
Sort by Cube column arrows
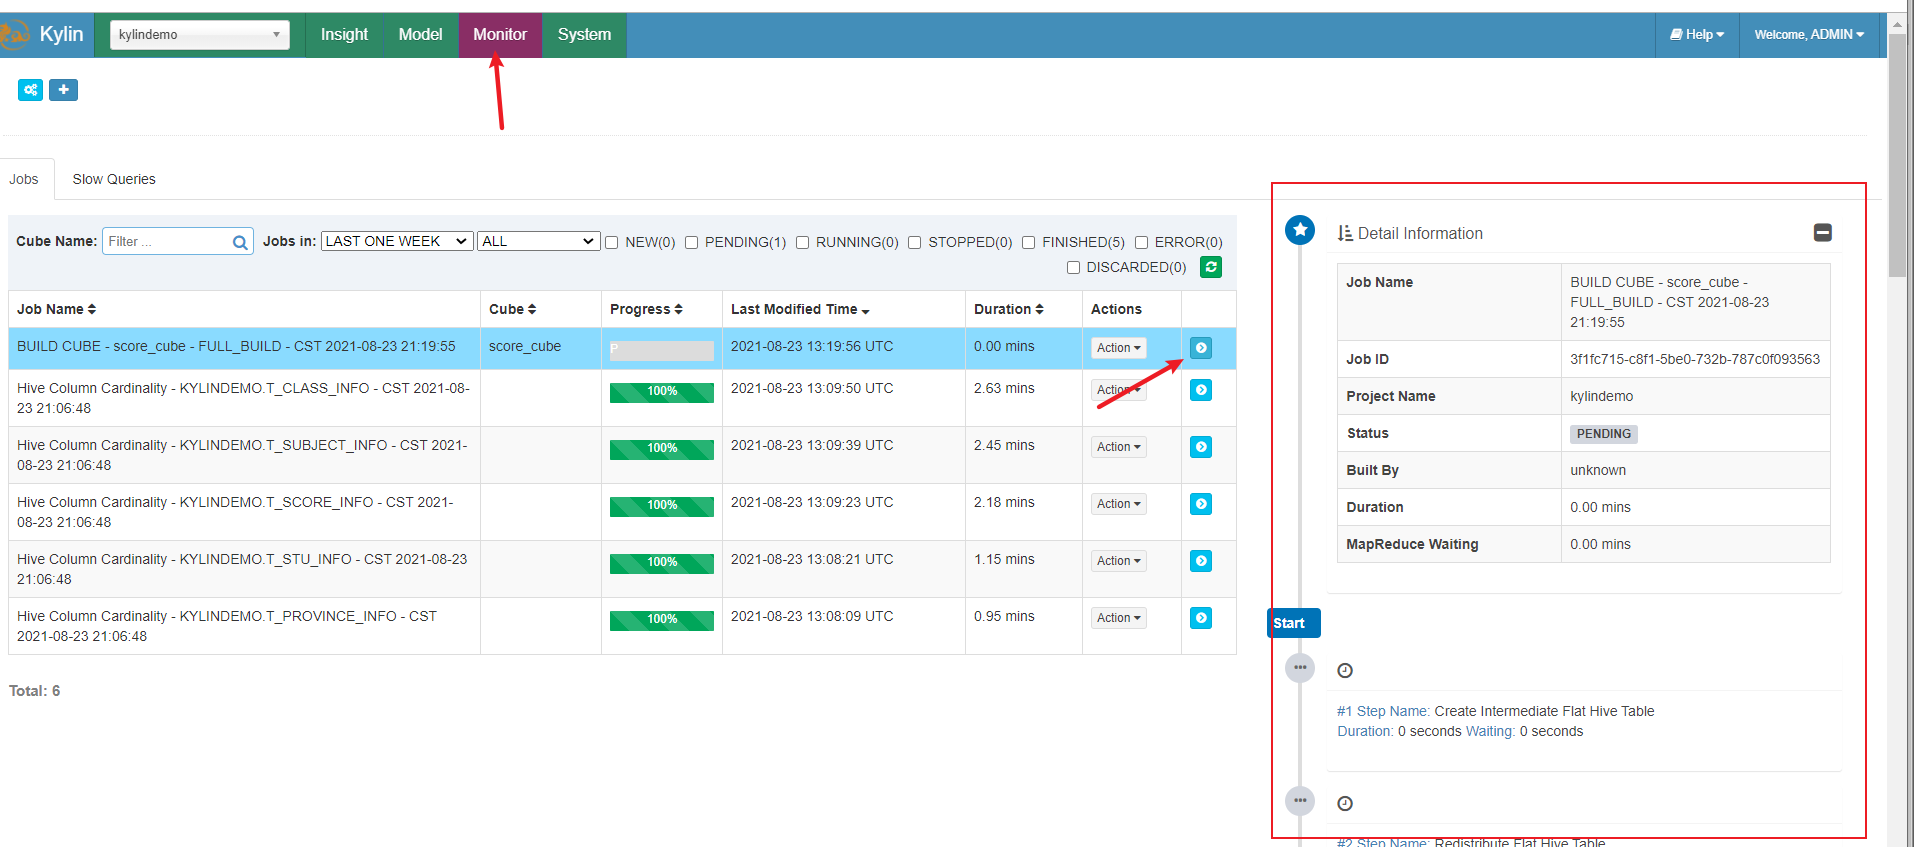click(x=532, y=309)
